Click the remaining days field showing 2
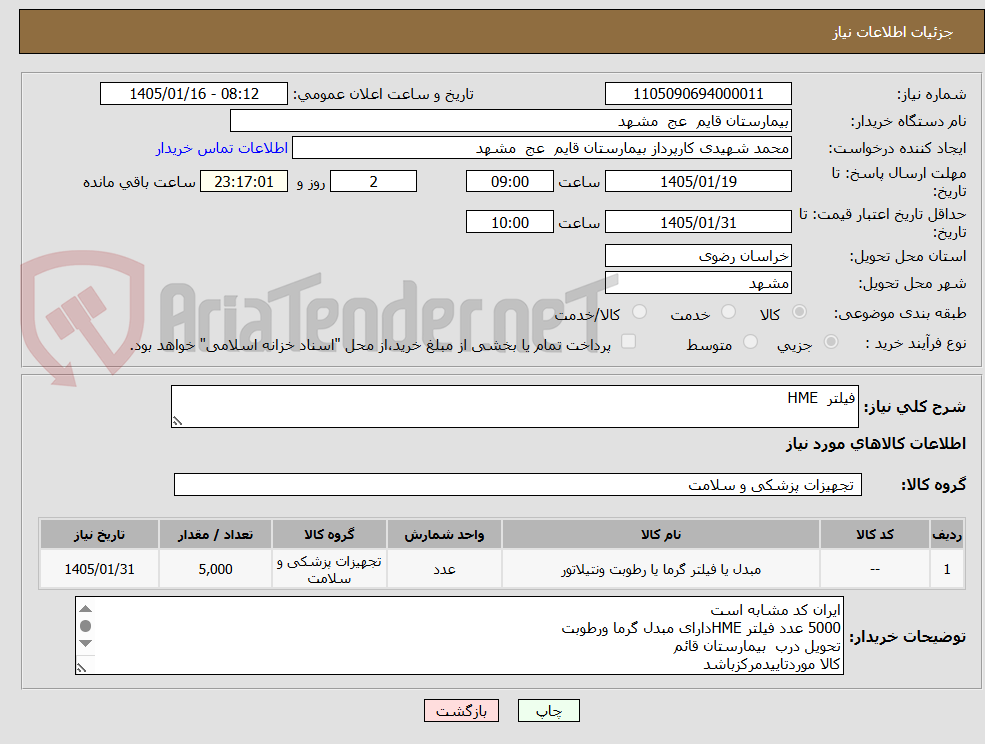The width and height of the screenshot is (985, 744). tap(373, 182)
